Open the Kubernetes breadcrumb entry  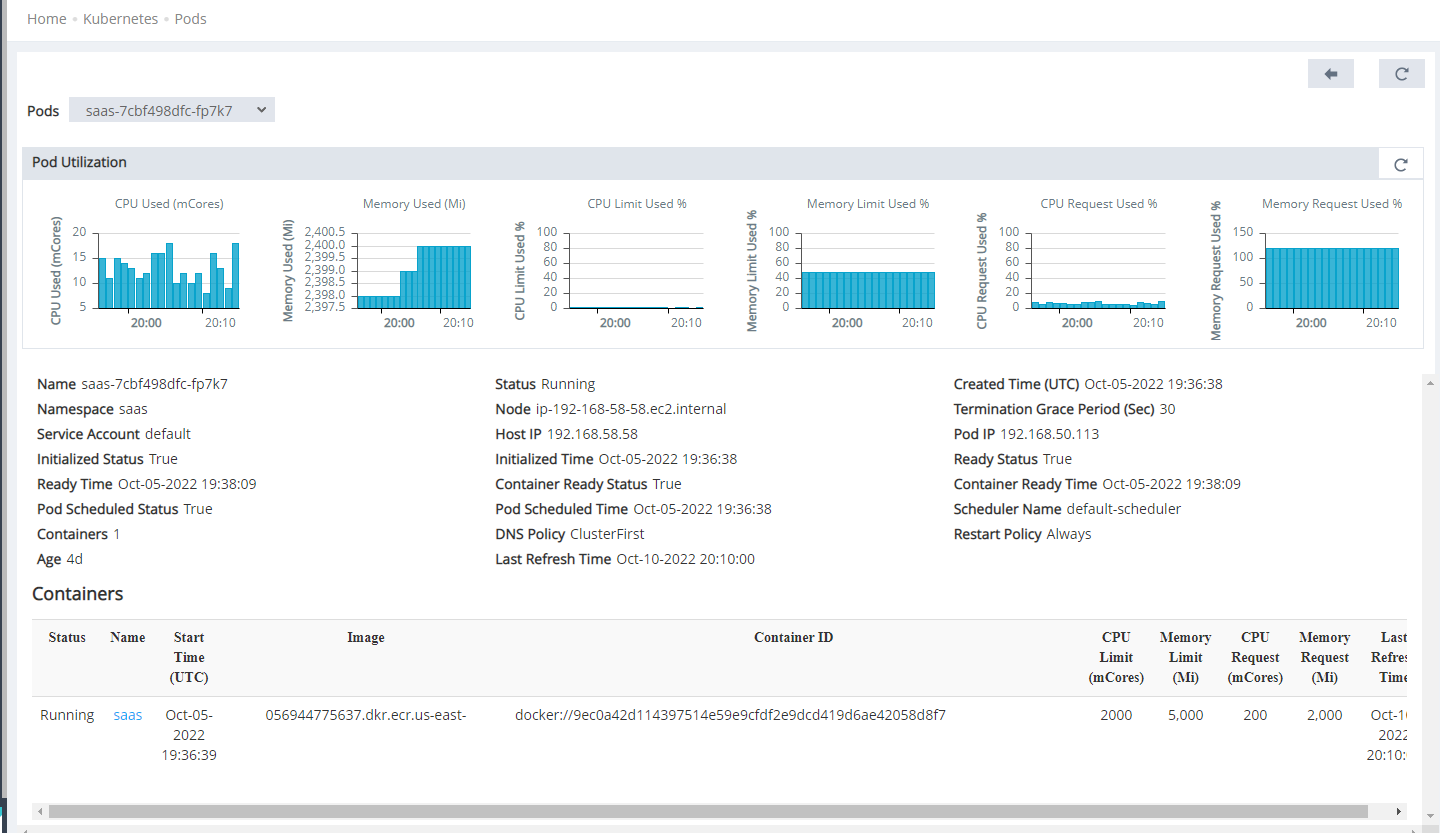click(x=120, y=18)
